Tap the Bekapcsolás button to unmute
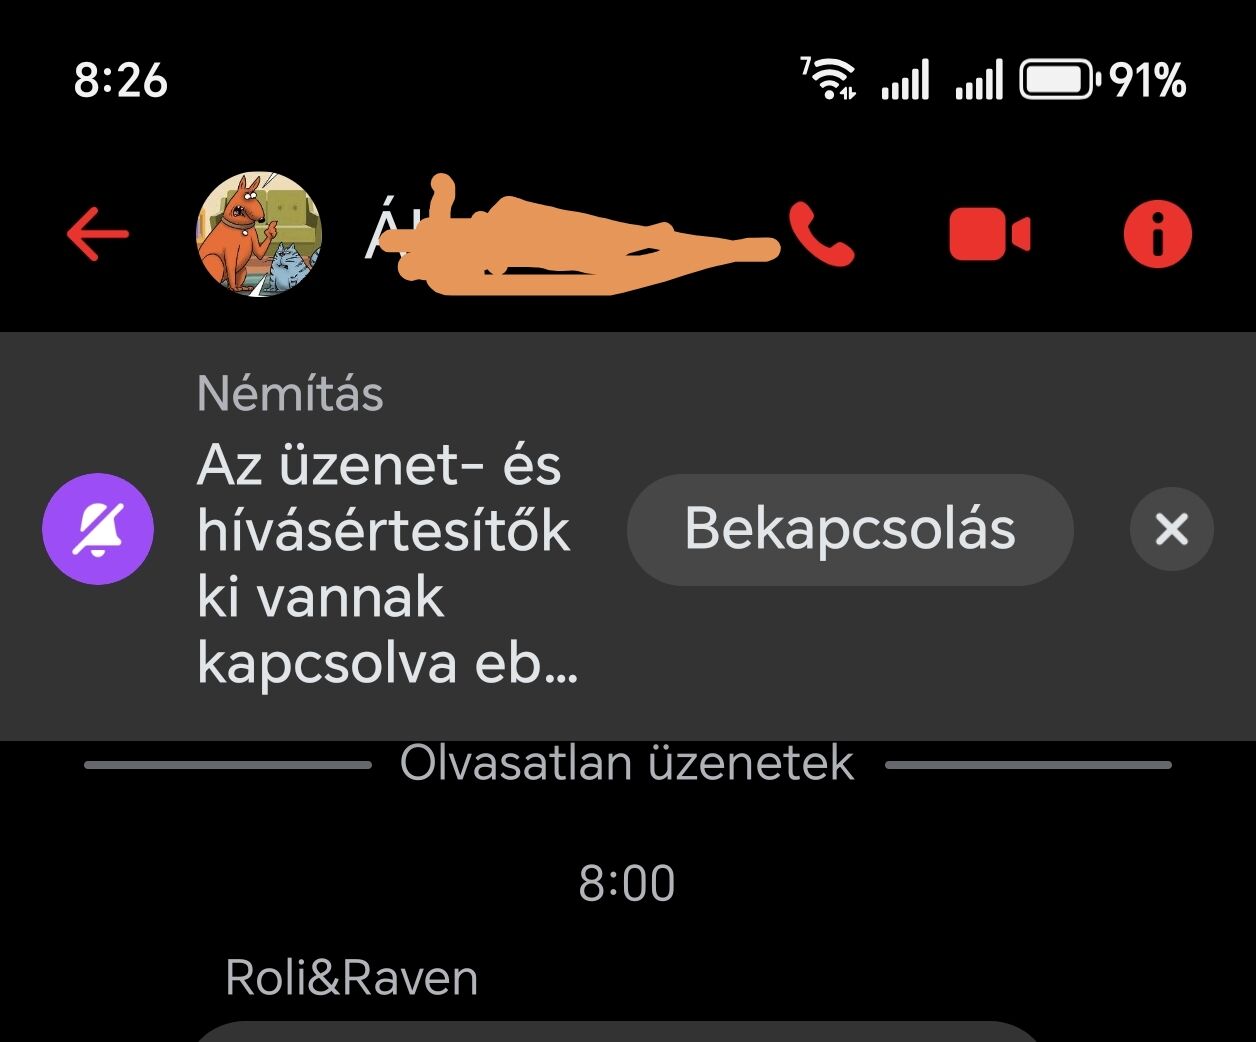 (850, 529)
